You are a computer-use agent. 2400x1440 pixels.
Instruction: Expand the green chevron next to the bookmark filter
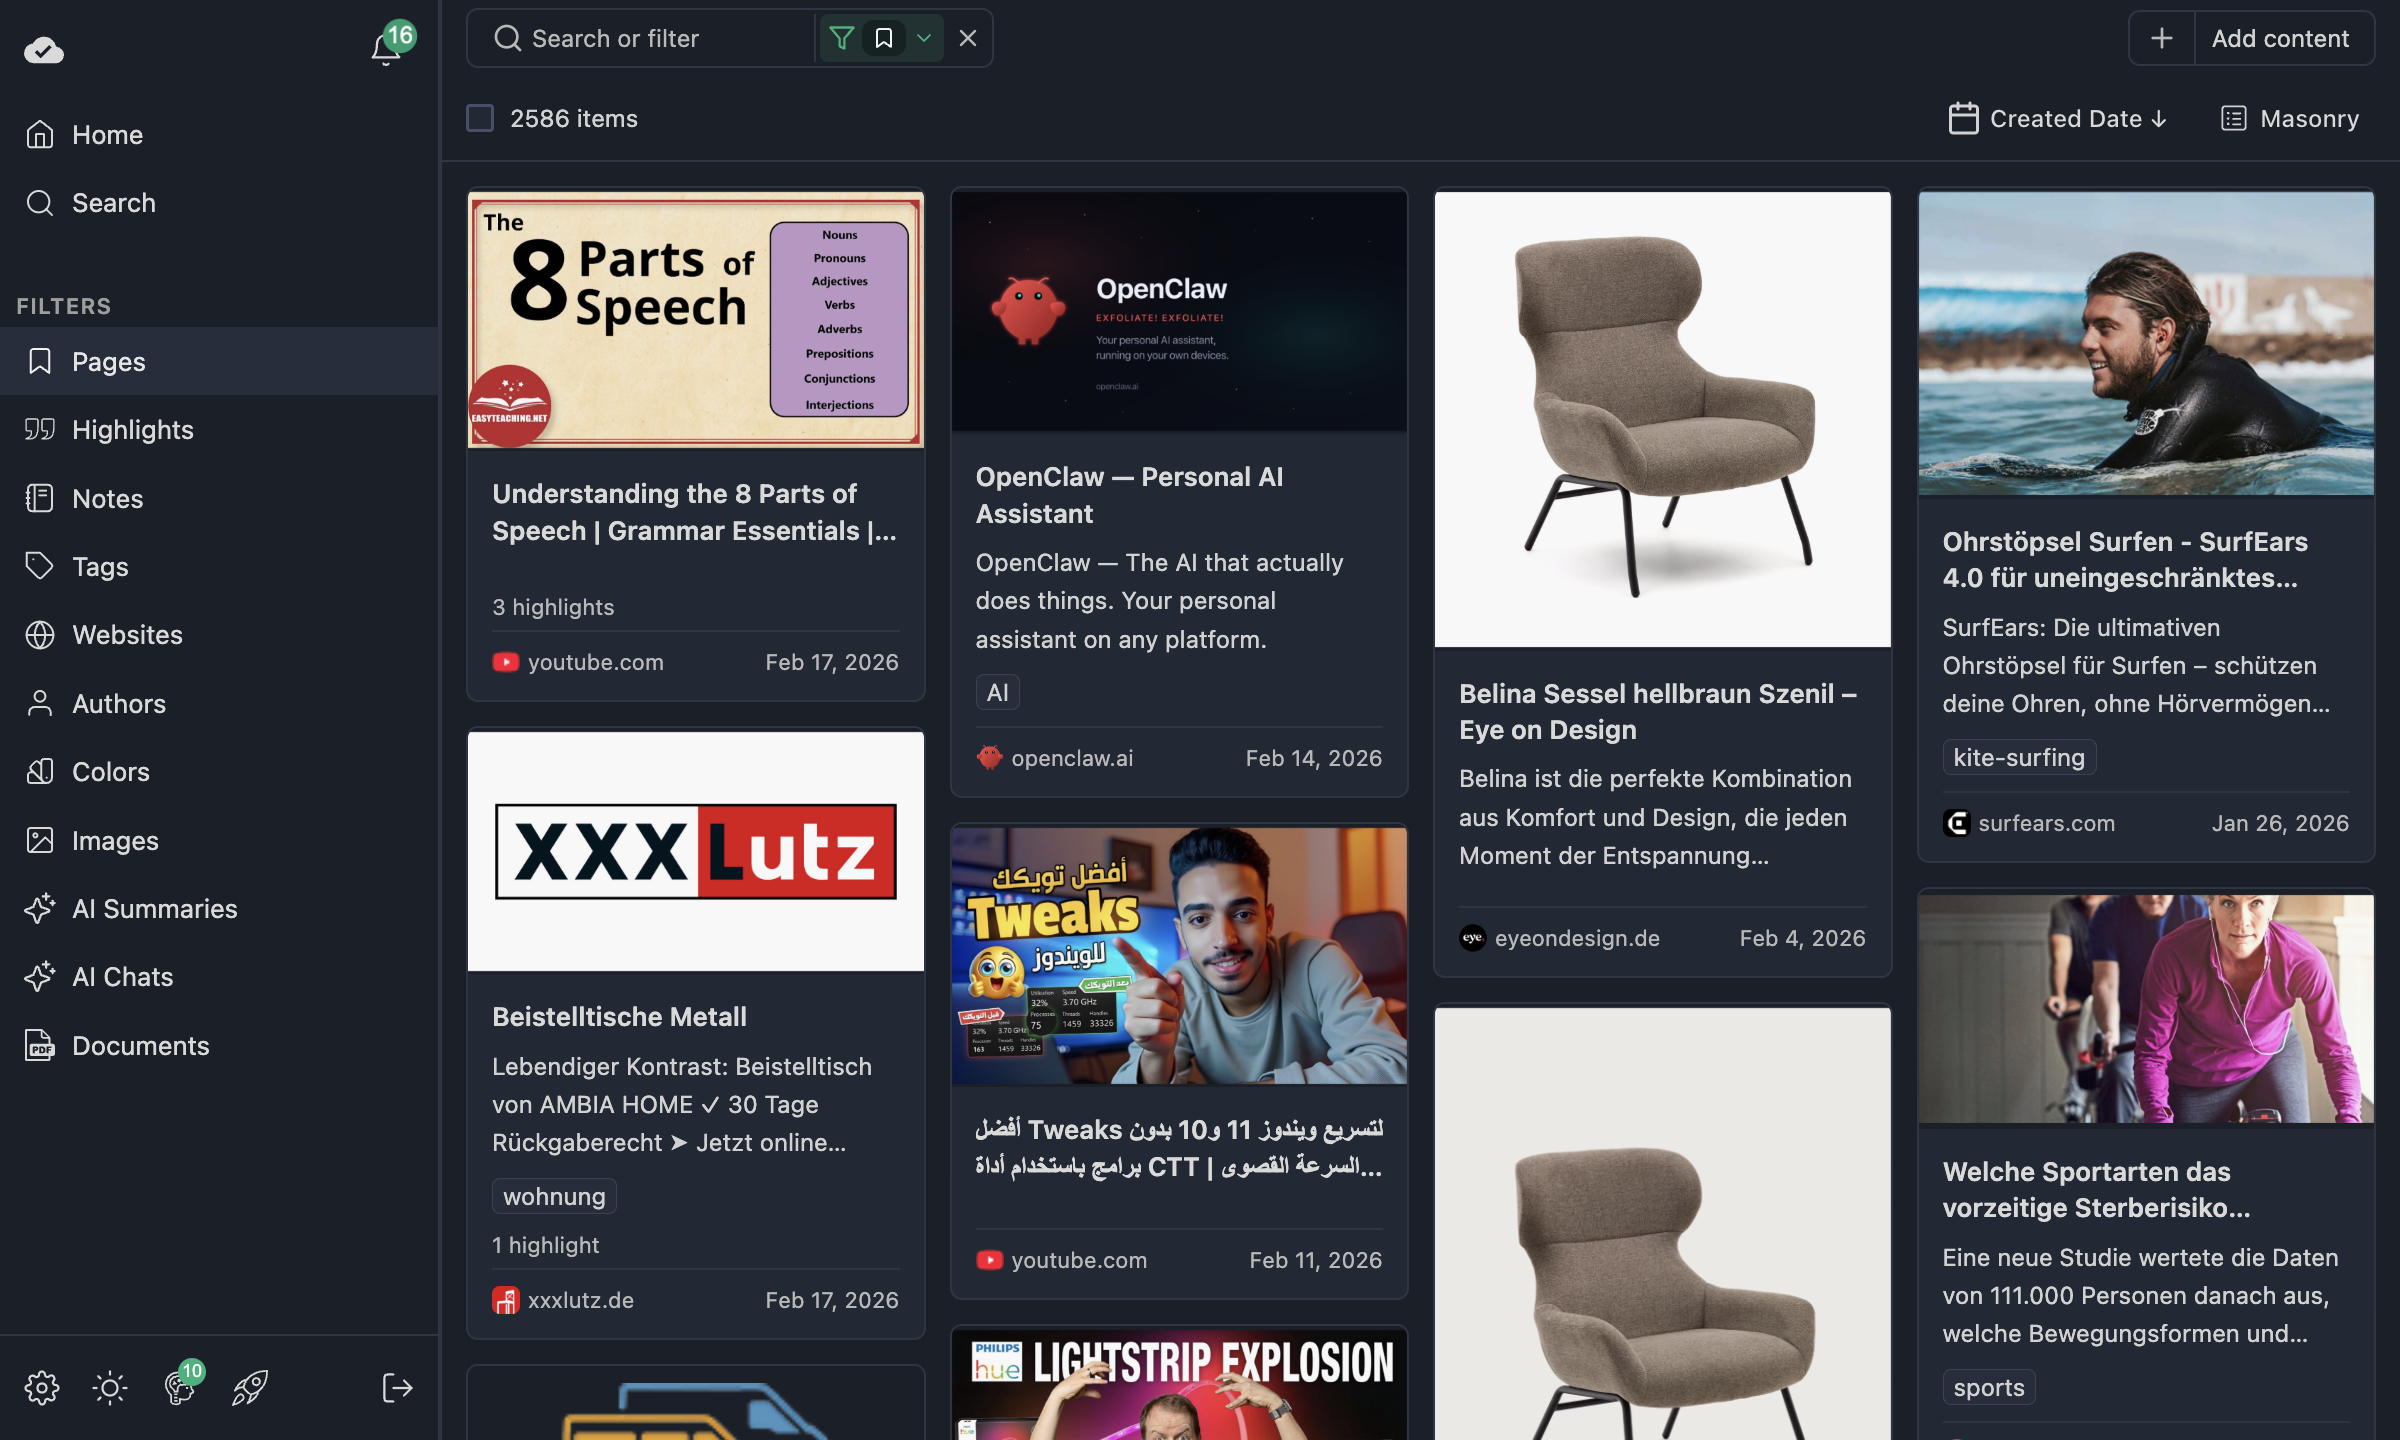pos(923,38)
